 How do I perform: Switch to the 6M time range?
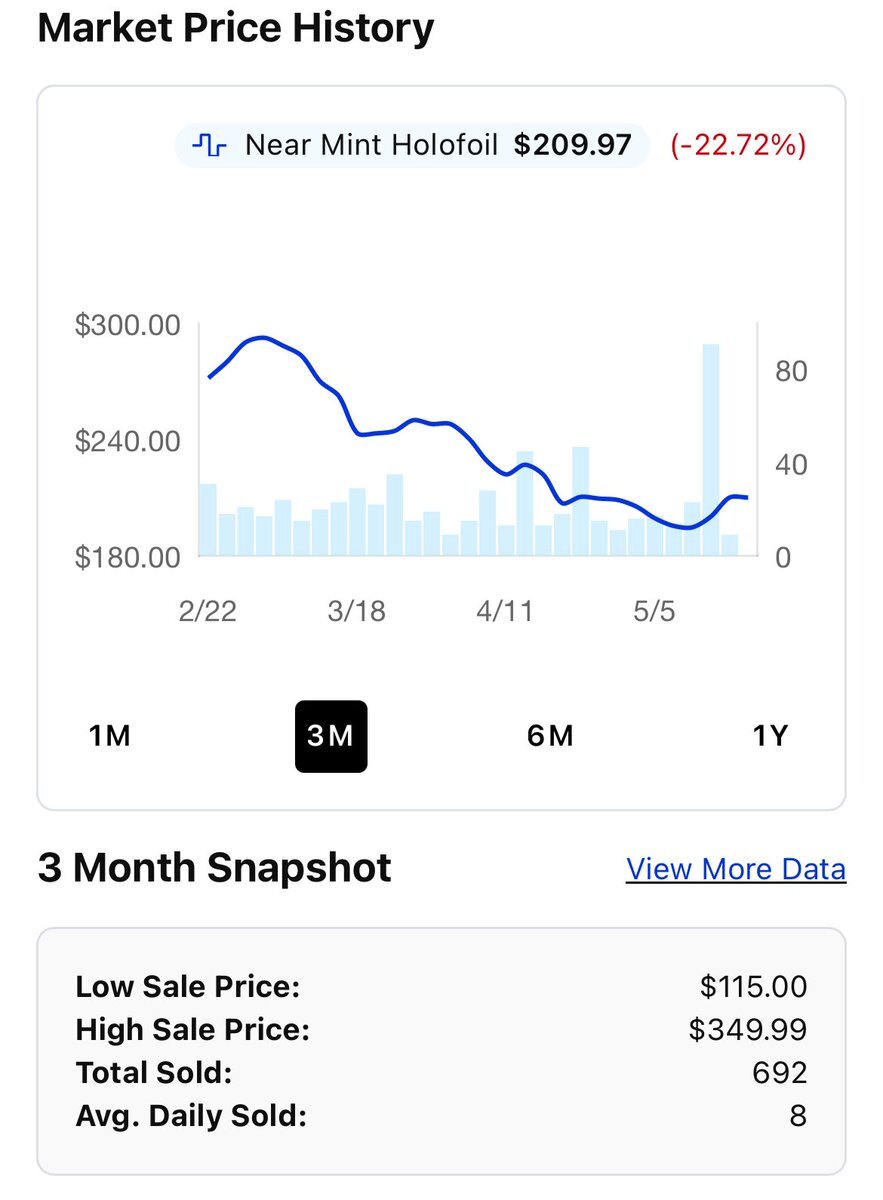[x=550, y=737]
